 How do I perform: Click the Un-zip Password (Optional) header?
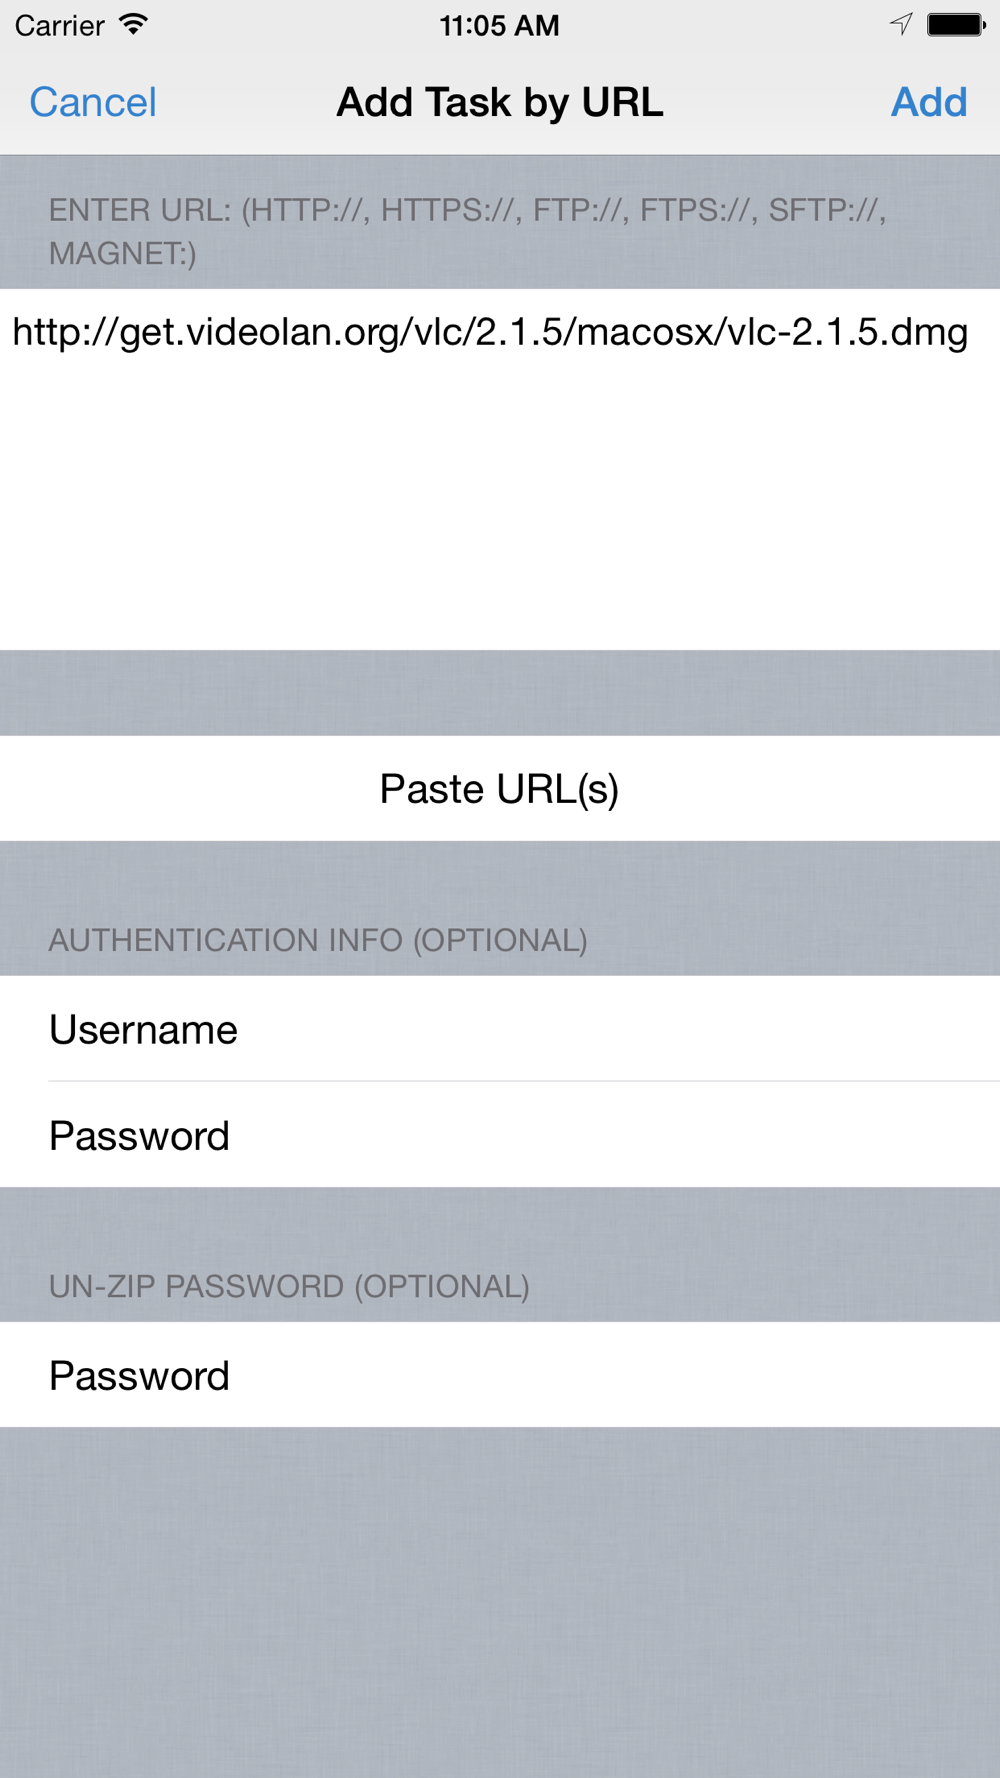pos(289,1286)
